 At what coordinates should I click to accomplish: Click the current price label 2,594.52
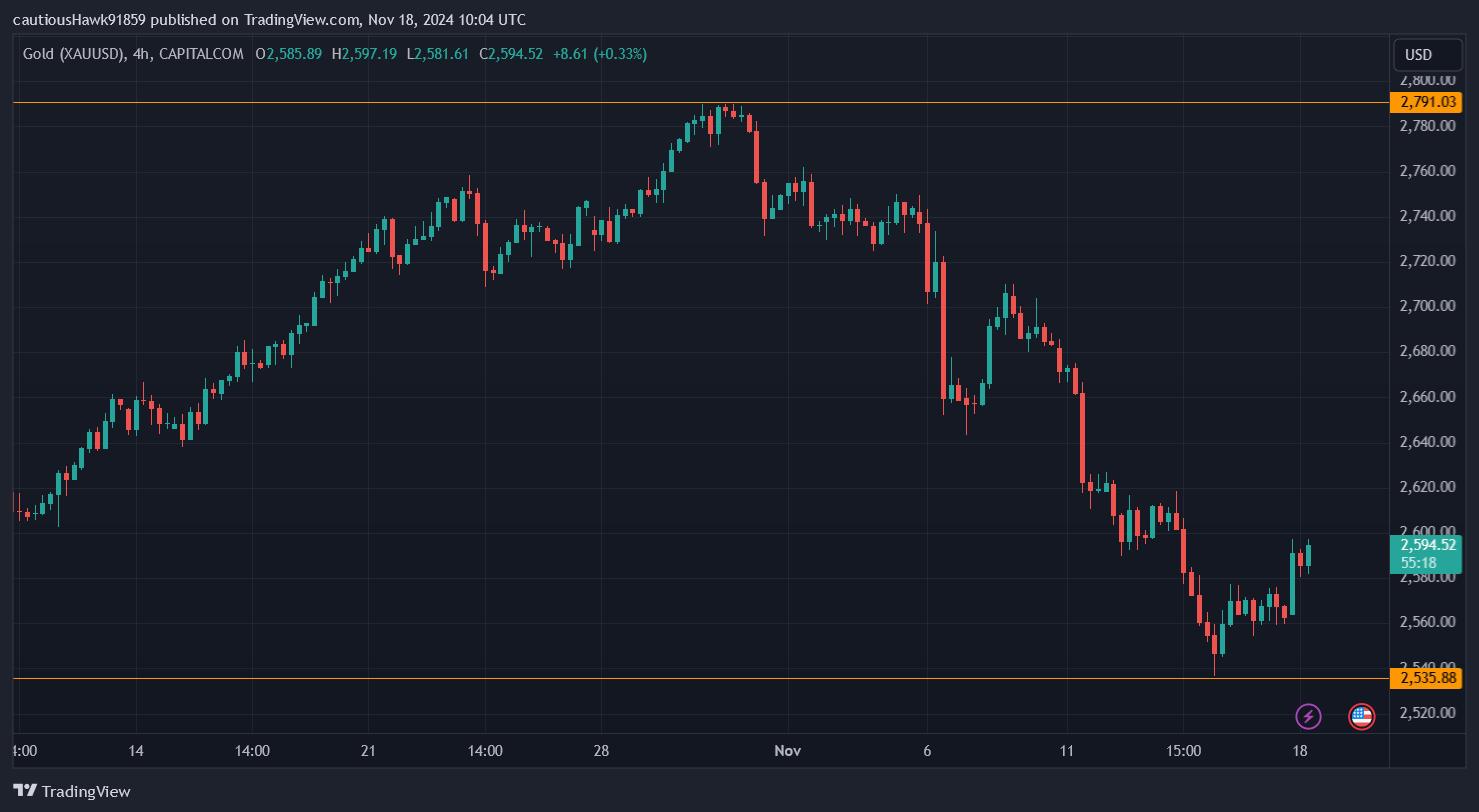[1428, 545]
